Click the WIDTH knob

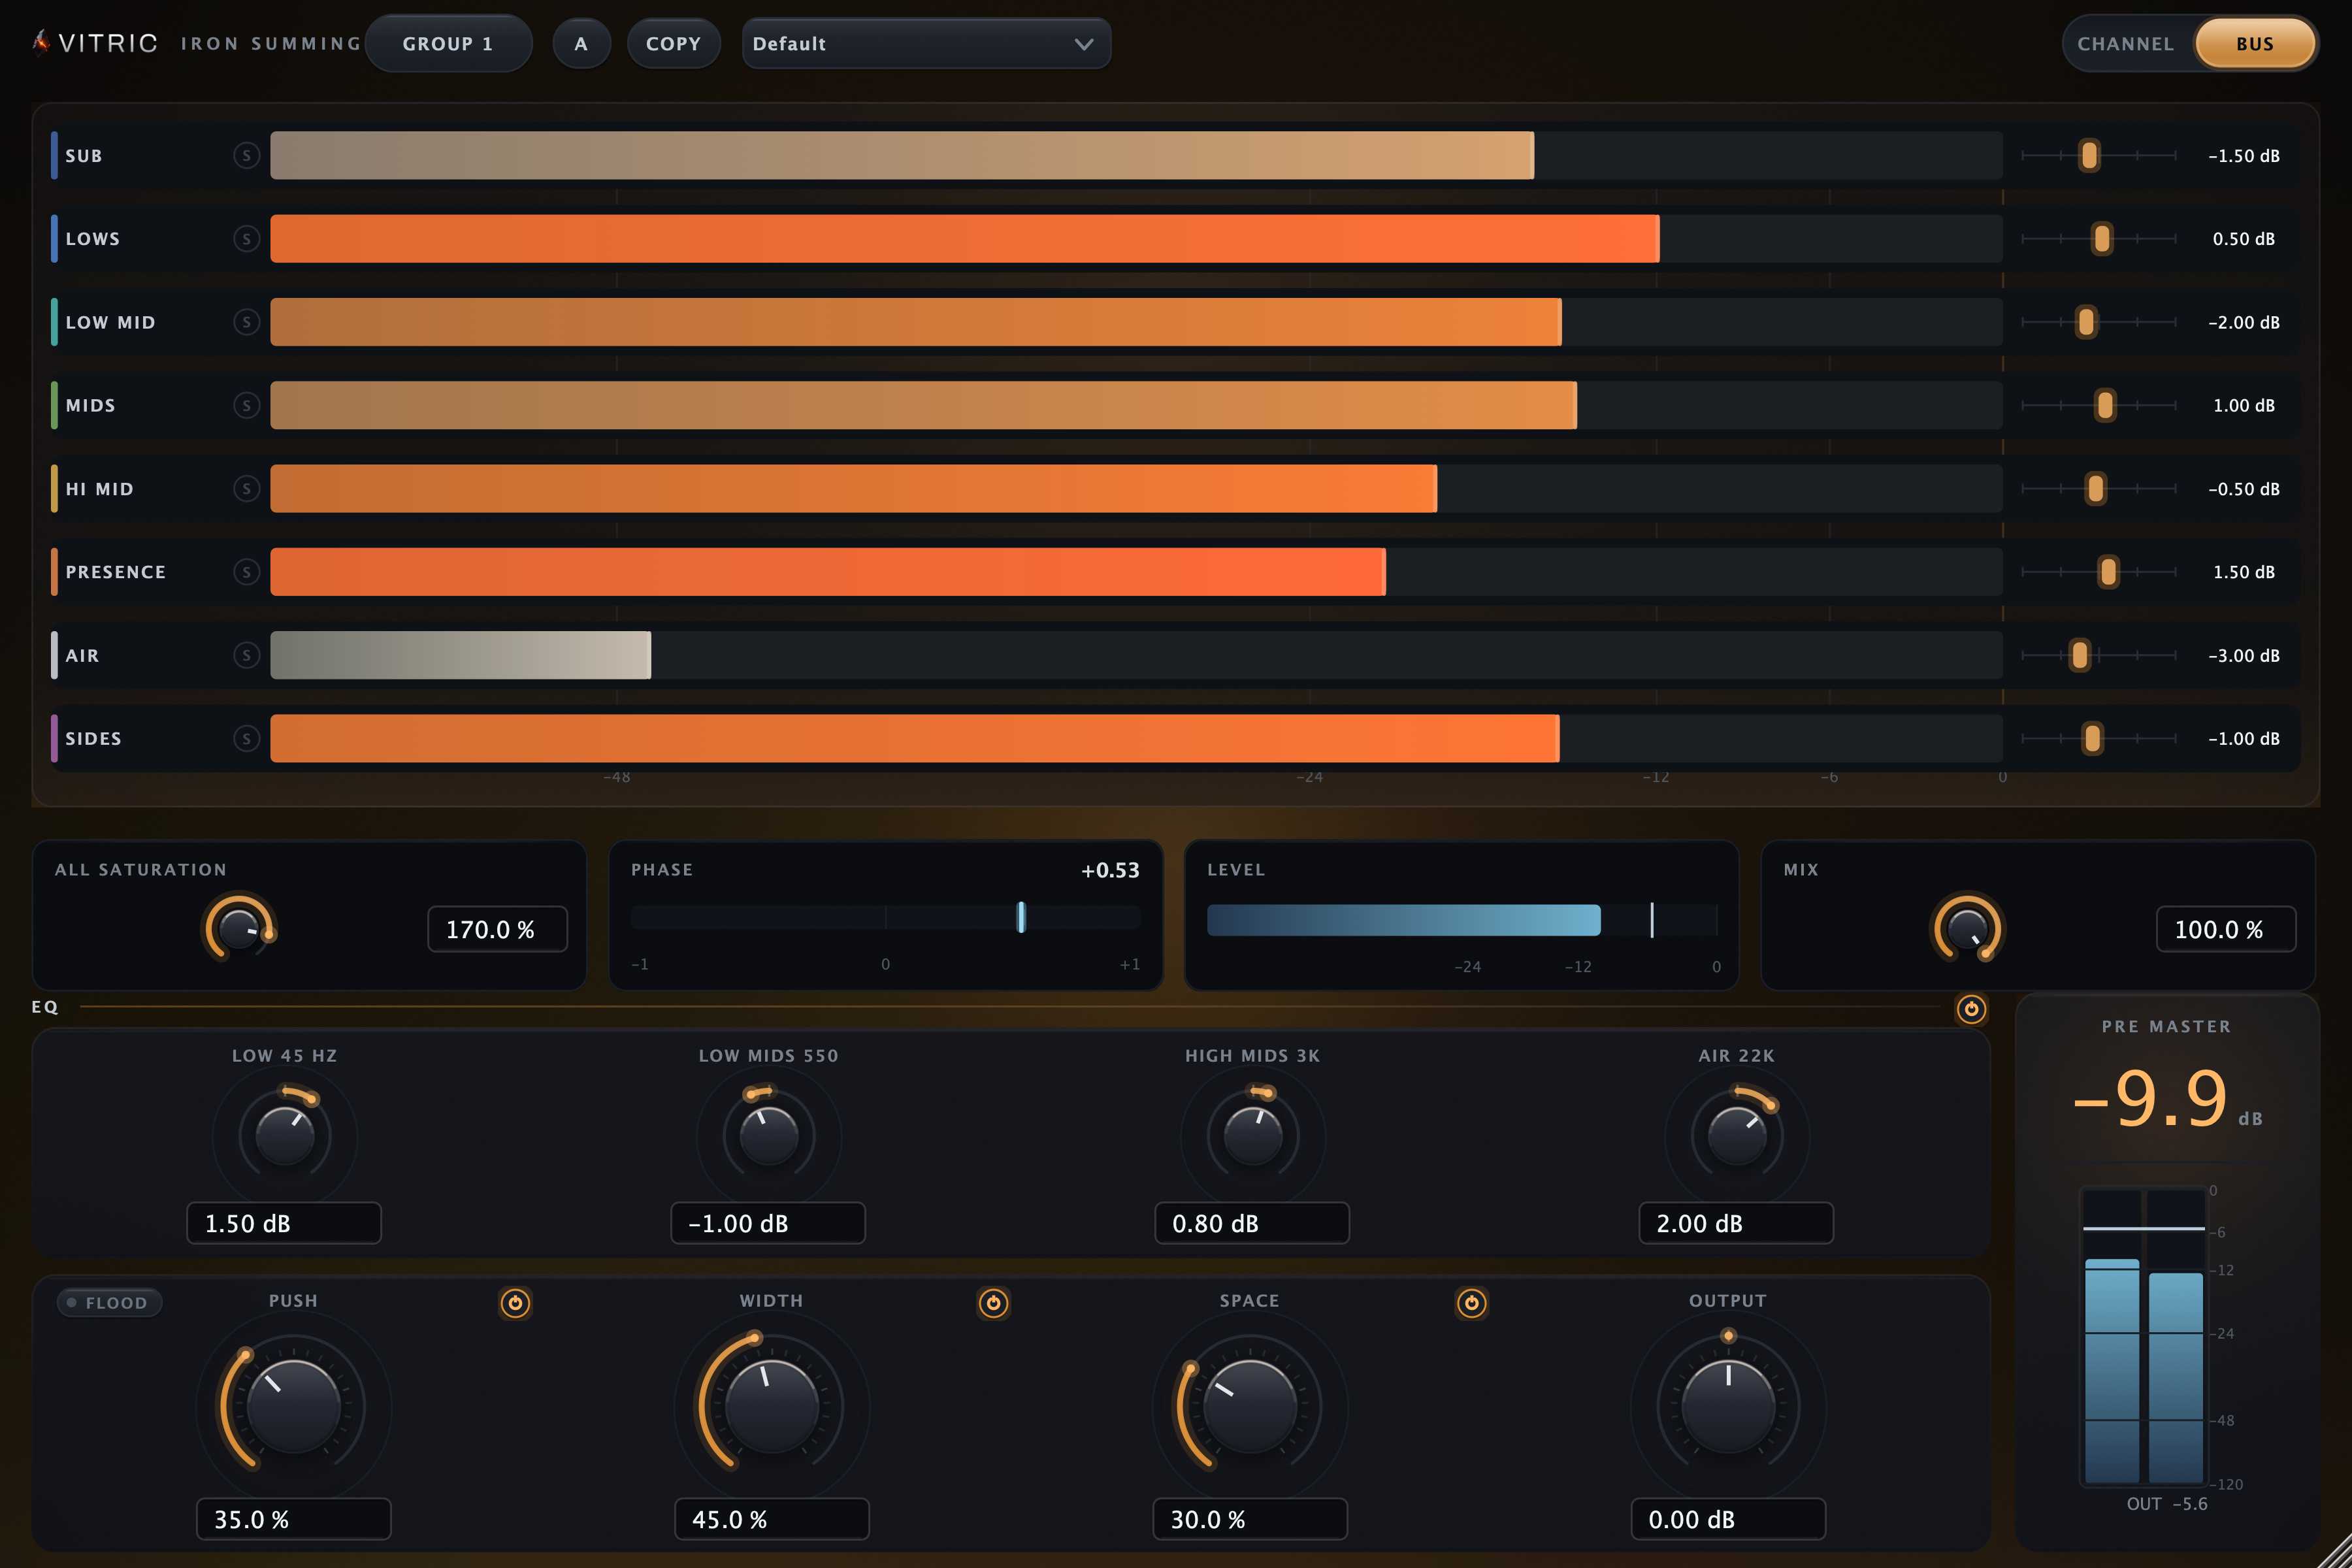tap(771, 1406)
